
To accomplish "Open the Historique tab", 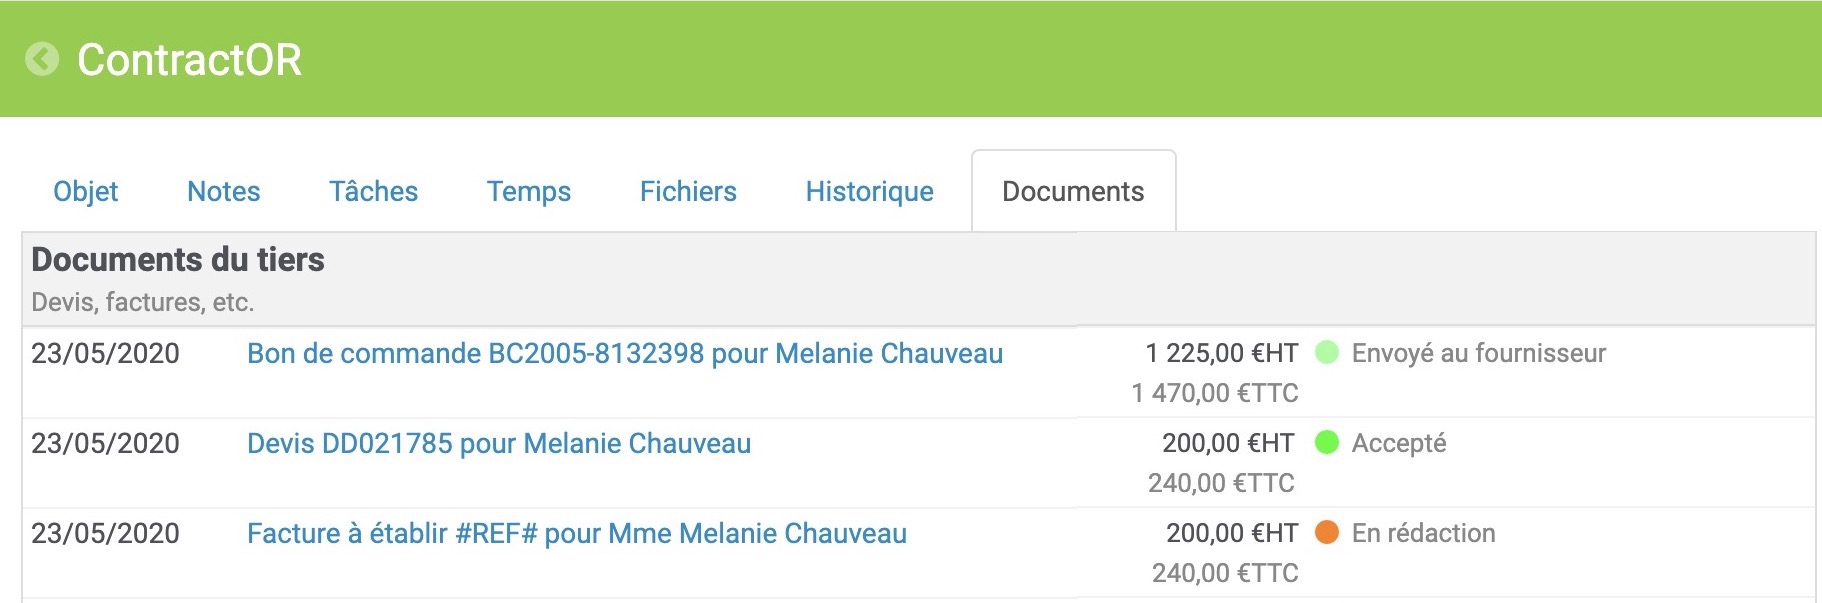I will click(x=869, y=191).
